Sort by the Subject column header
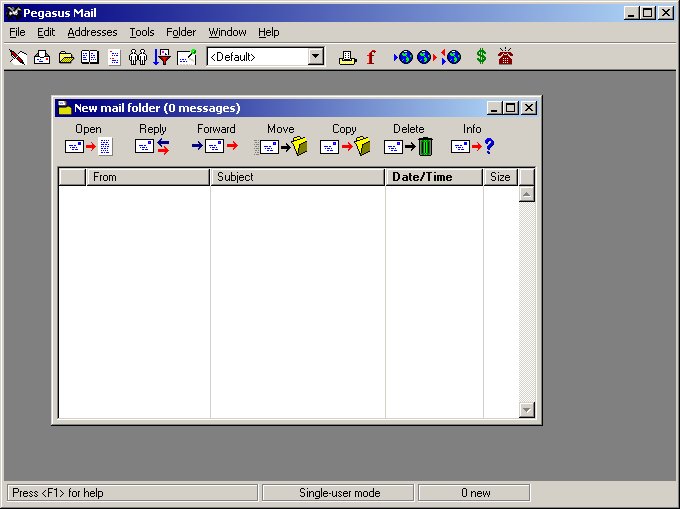The image size is (680, 509). pos(298,177)
